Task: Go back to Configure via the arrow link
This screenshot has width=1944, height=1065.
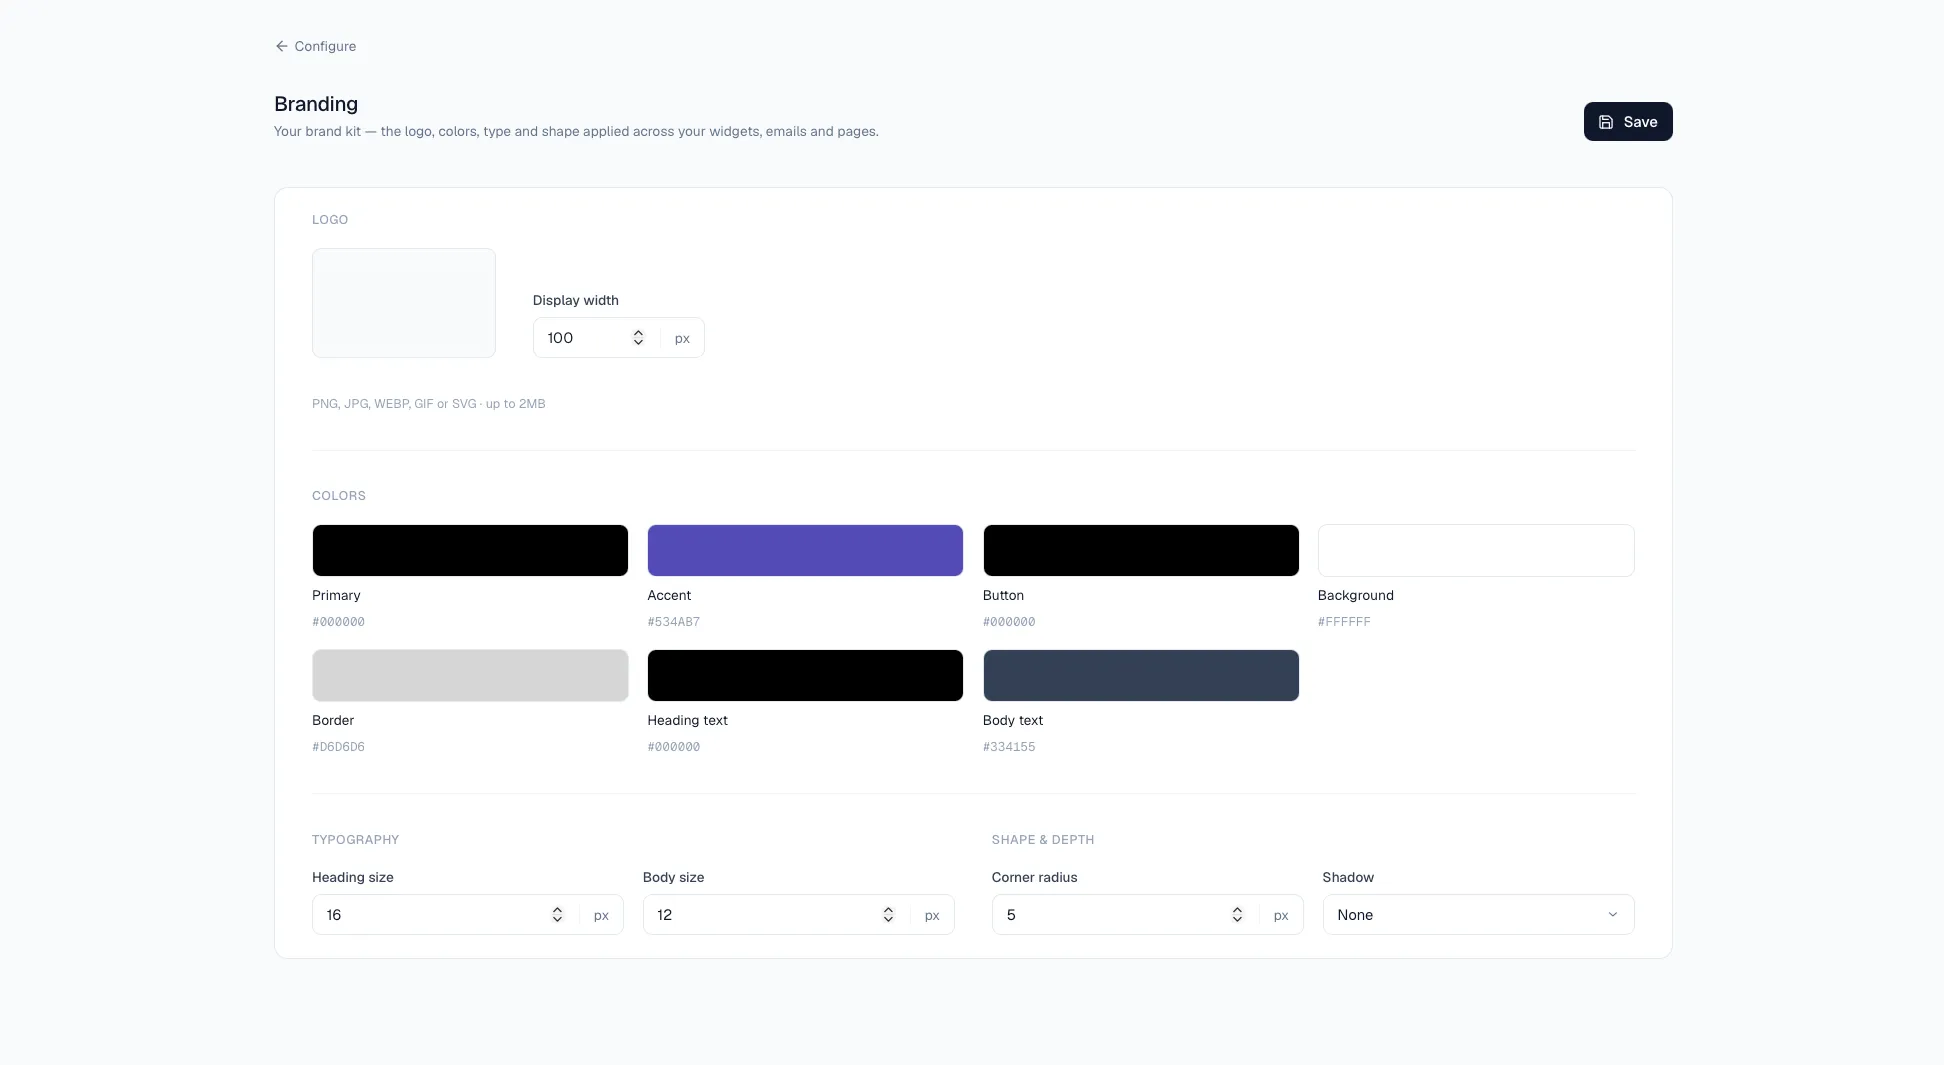Action: 315,46
